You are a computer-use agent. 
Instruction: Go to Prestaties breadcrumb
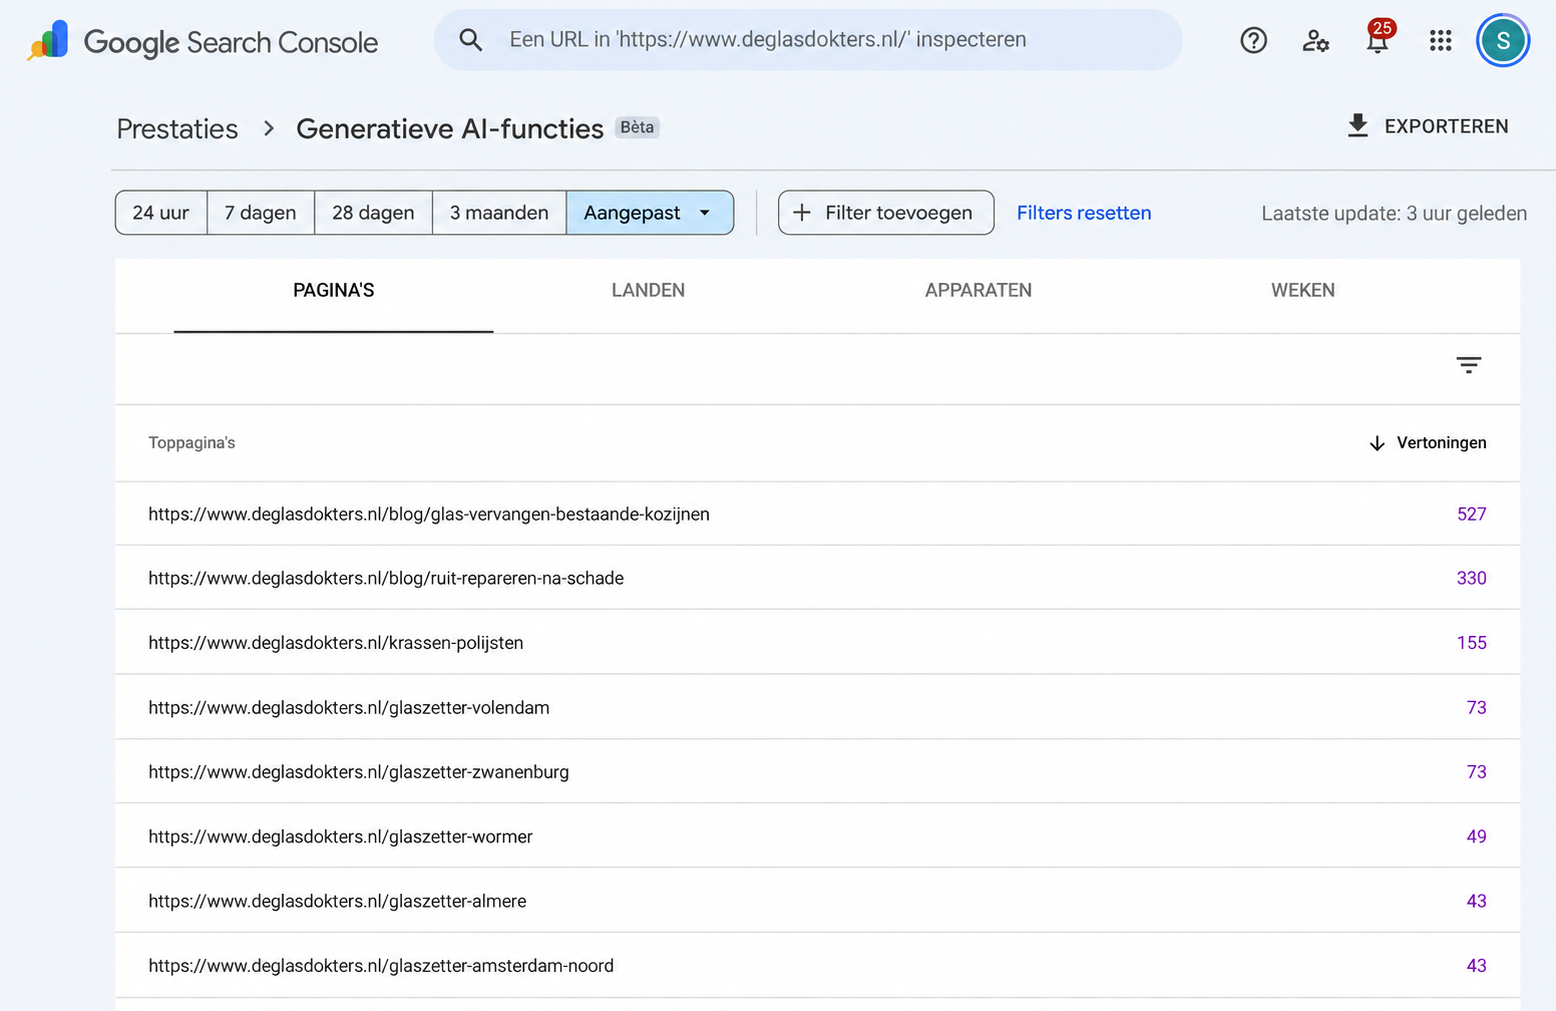click(x=177, y=129)
